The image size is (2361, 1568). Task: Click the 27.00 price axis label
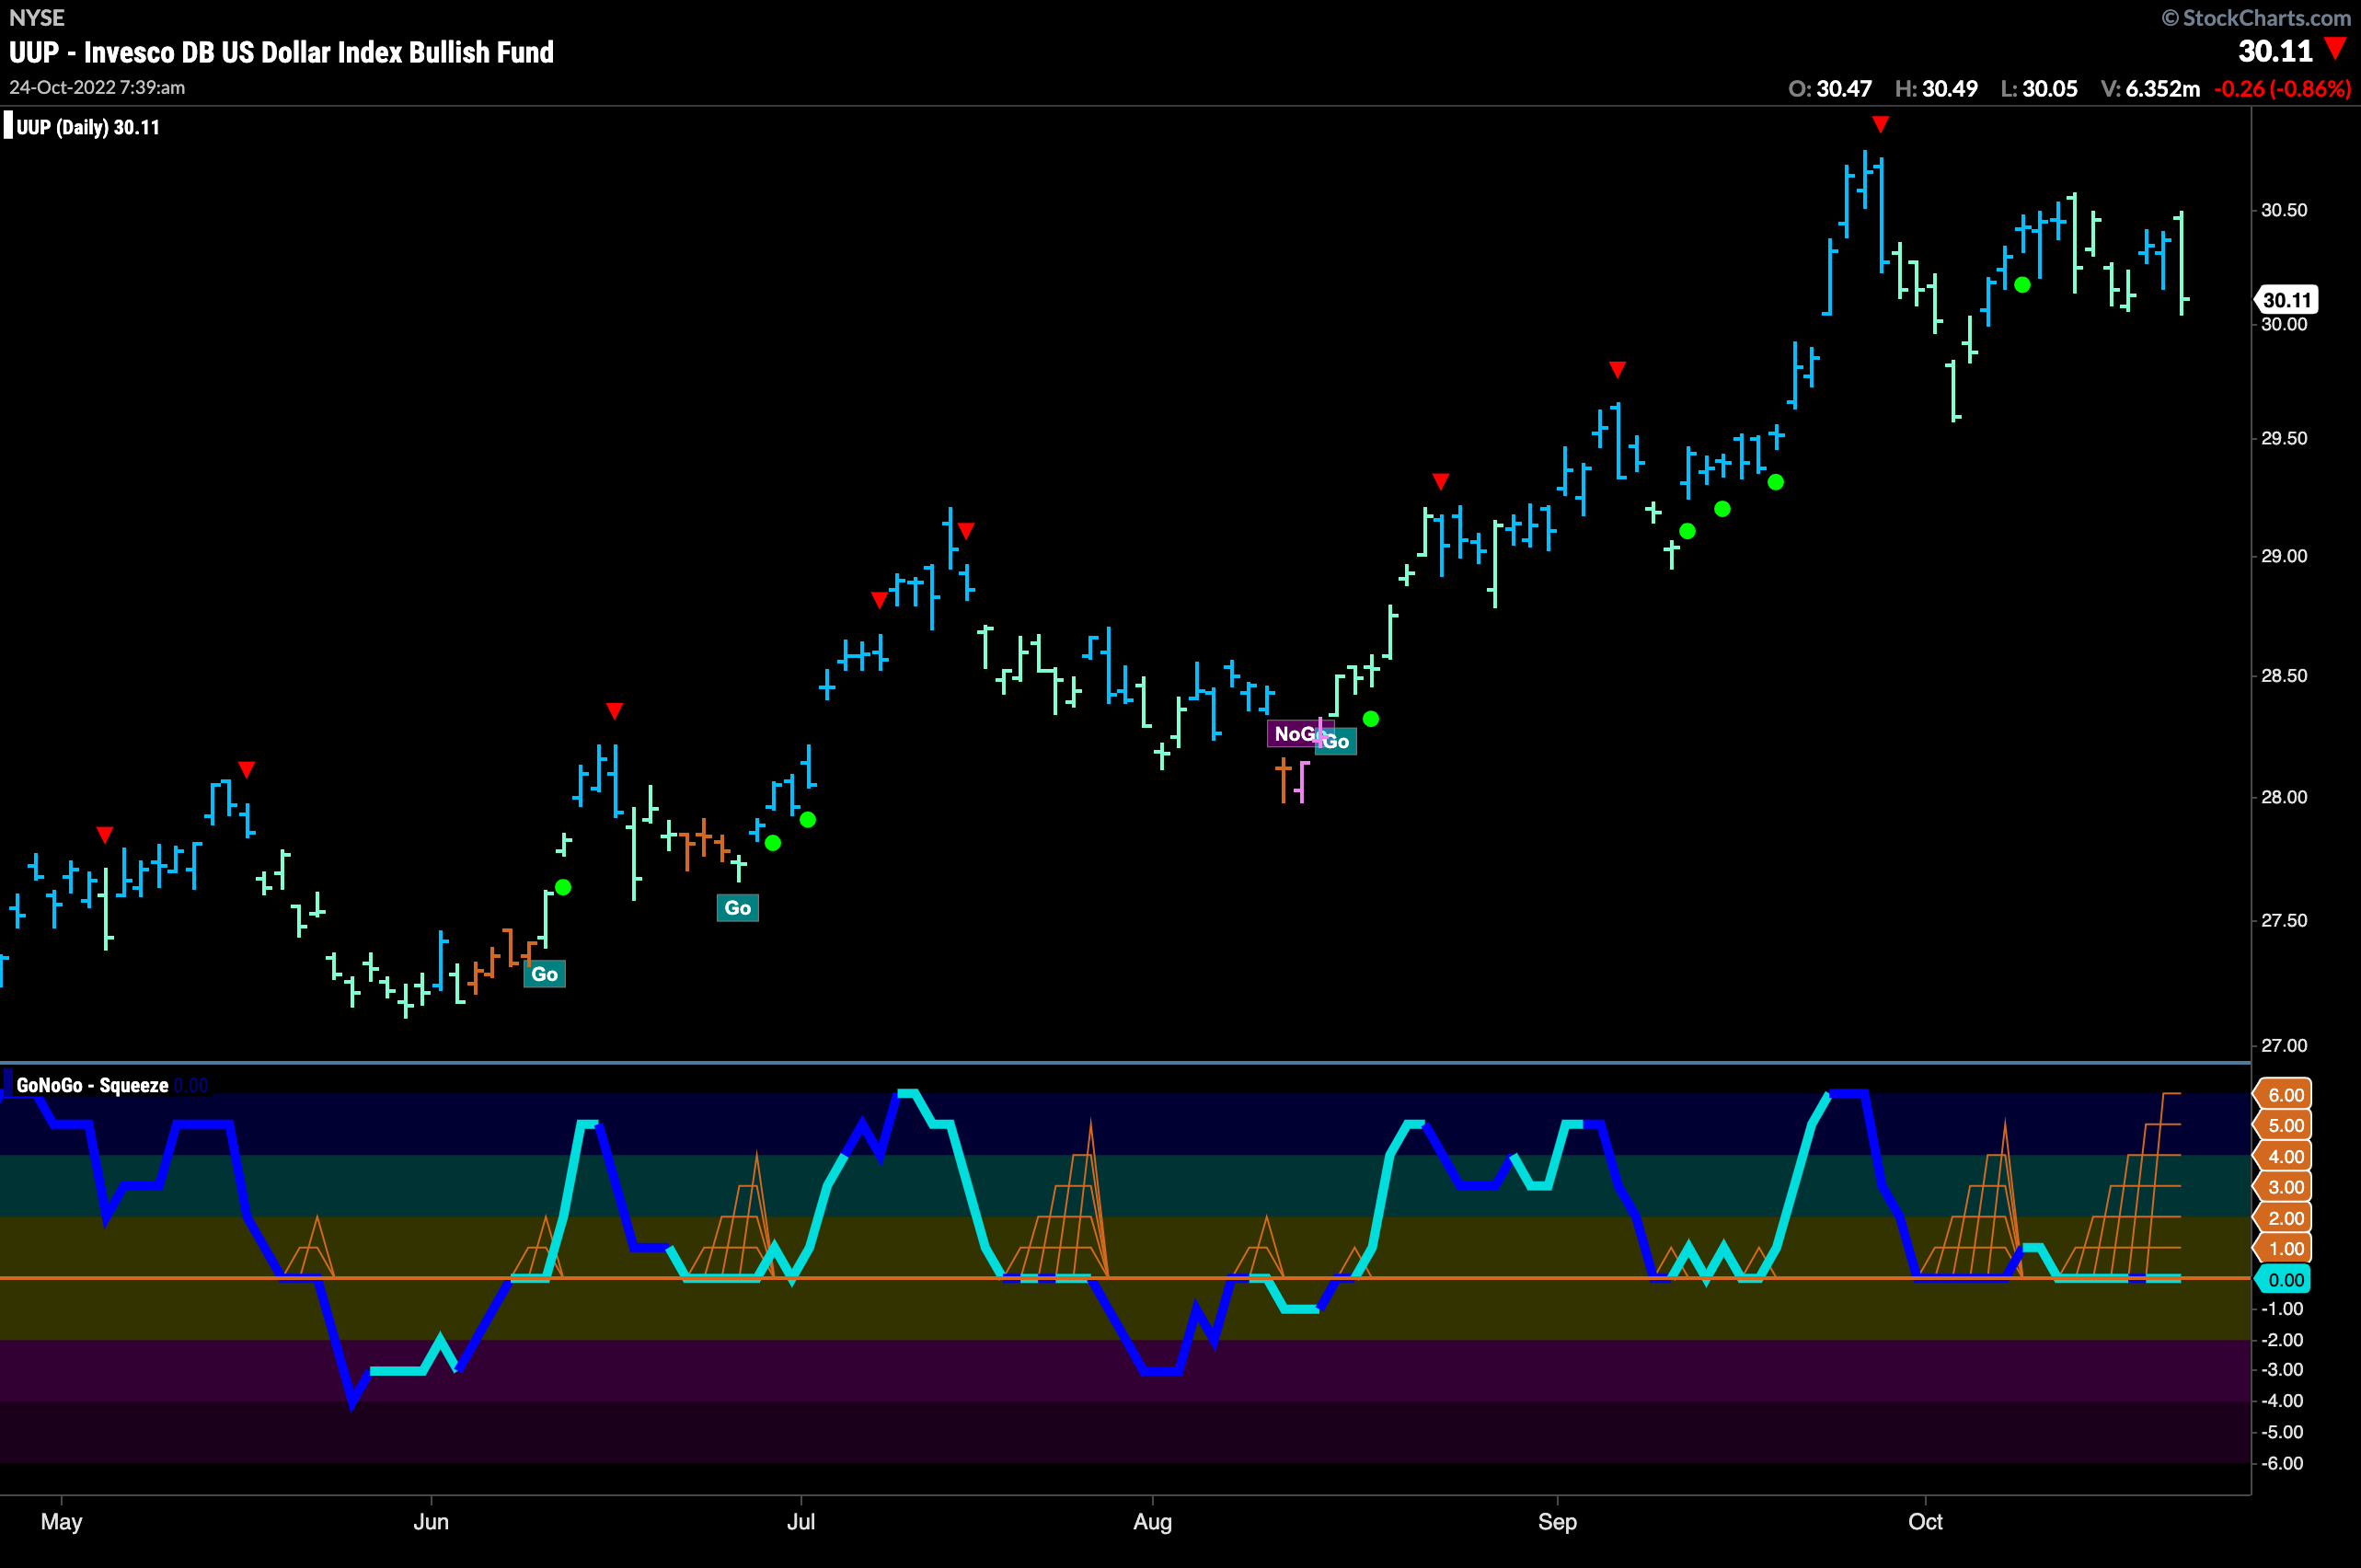click(x=2284, y=1046)
